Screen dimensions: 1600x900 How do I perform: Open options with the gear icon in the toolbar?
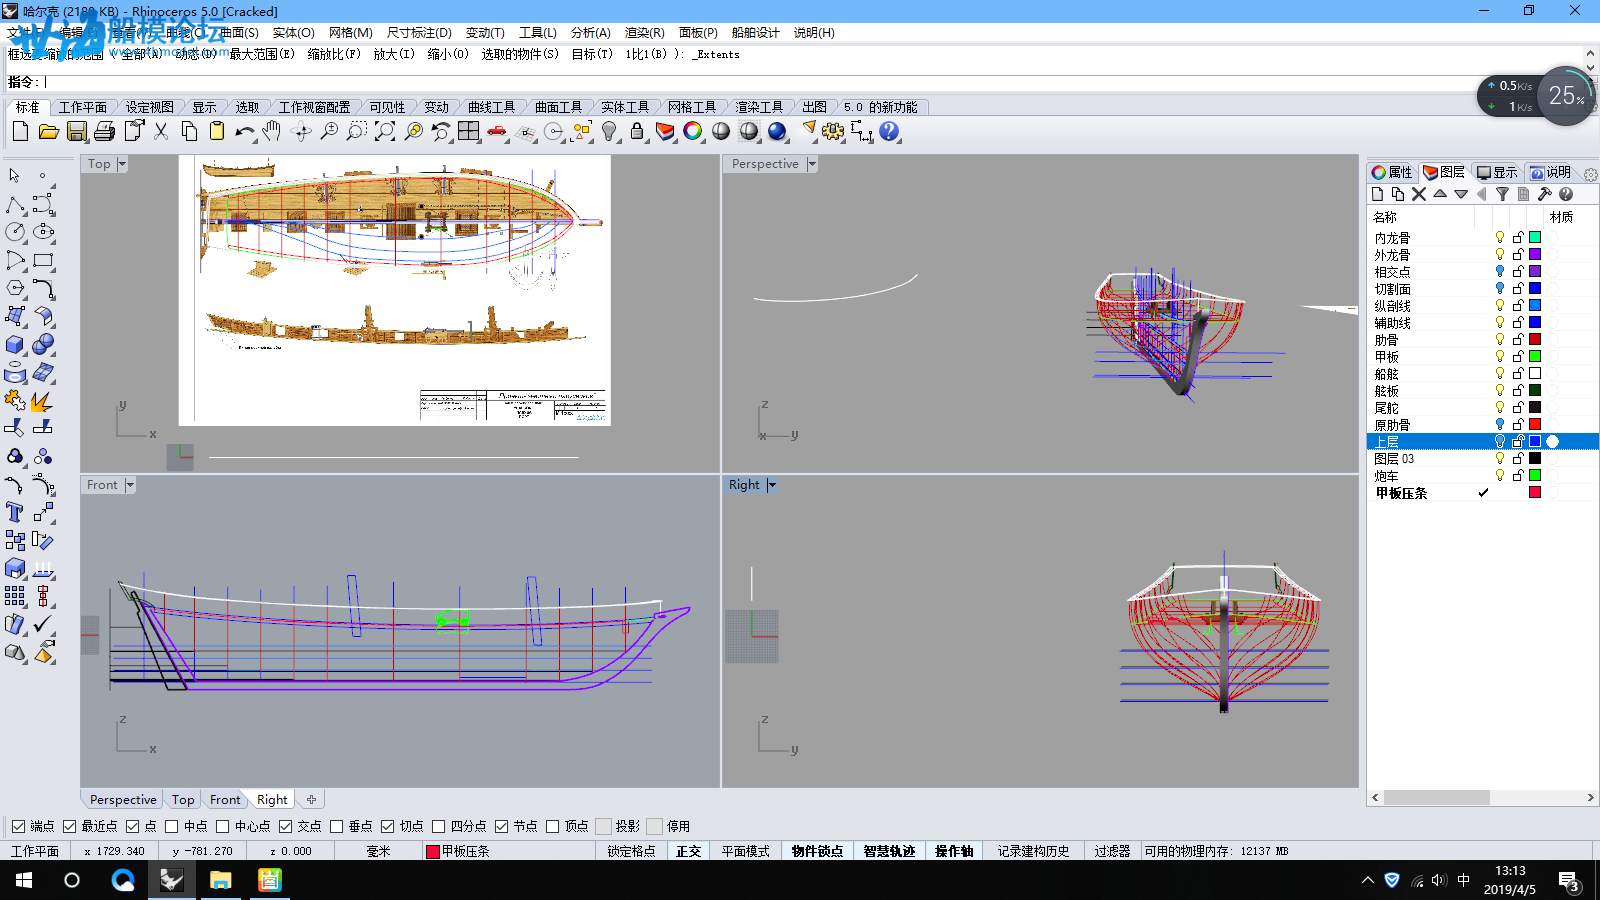pos(833,131)
